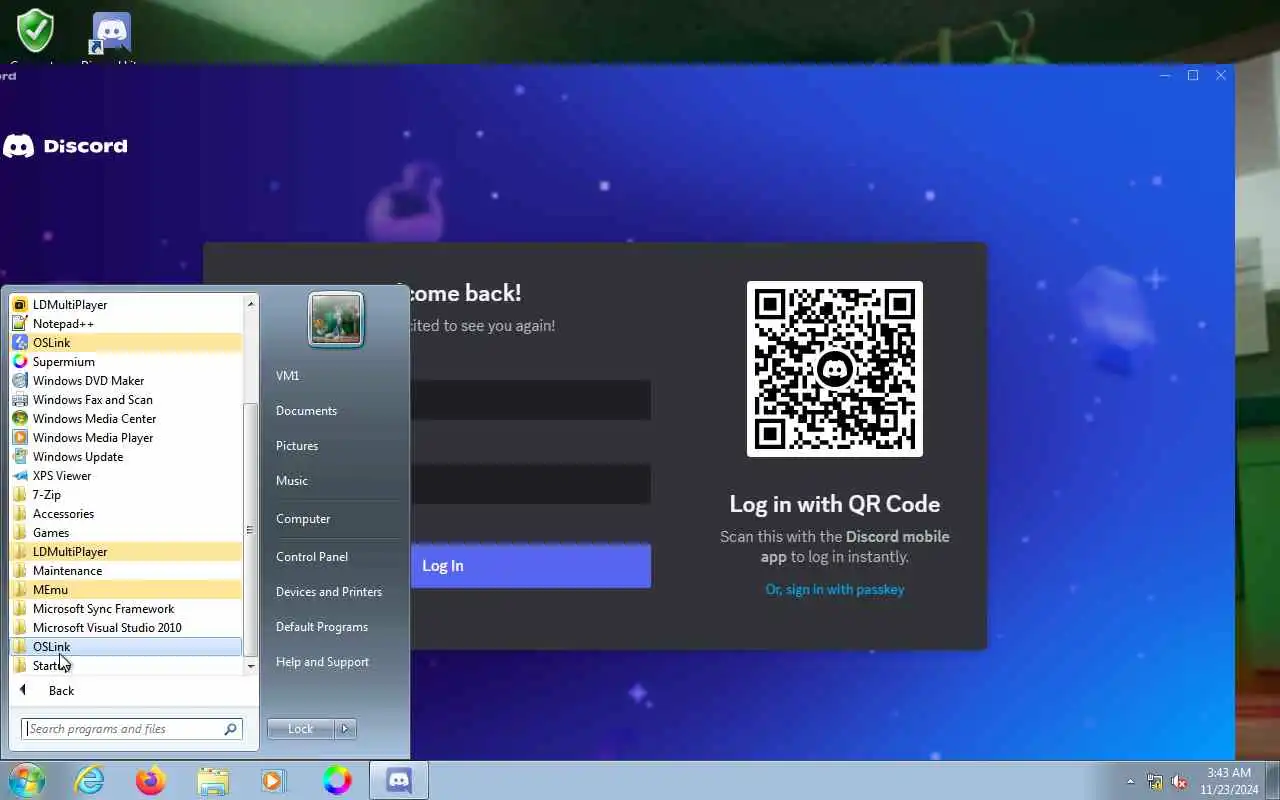Open Notepad++ from the programs list
This screenshot has width=1280, height=800.
point(126,323)
